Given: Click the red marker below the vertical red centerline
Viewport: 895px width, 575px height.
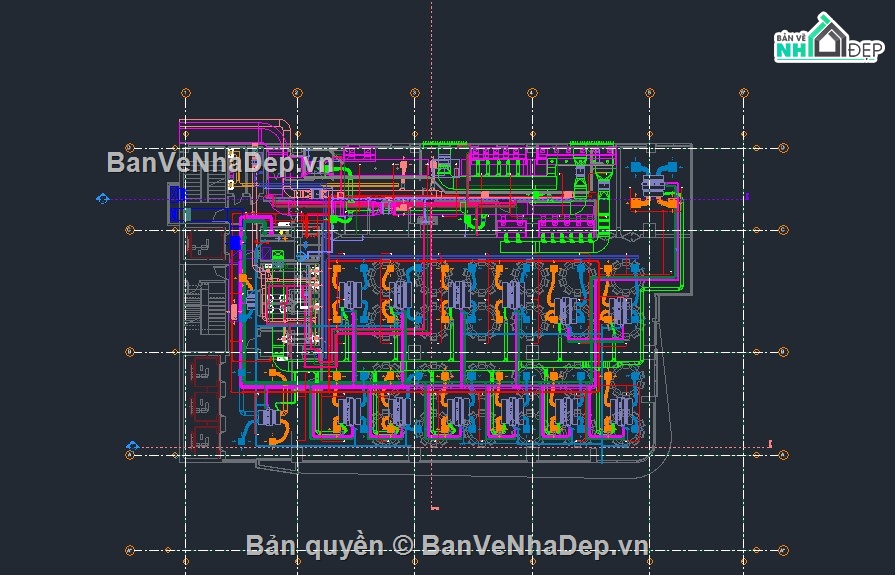Looking at the screenshot, I should (433, 510).
